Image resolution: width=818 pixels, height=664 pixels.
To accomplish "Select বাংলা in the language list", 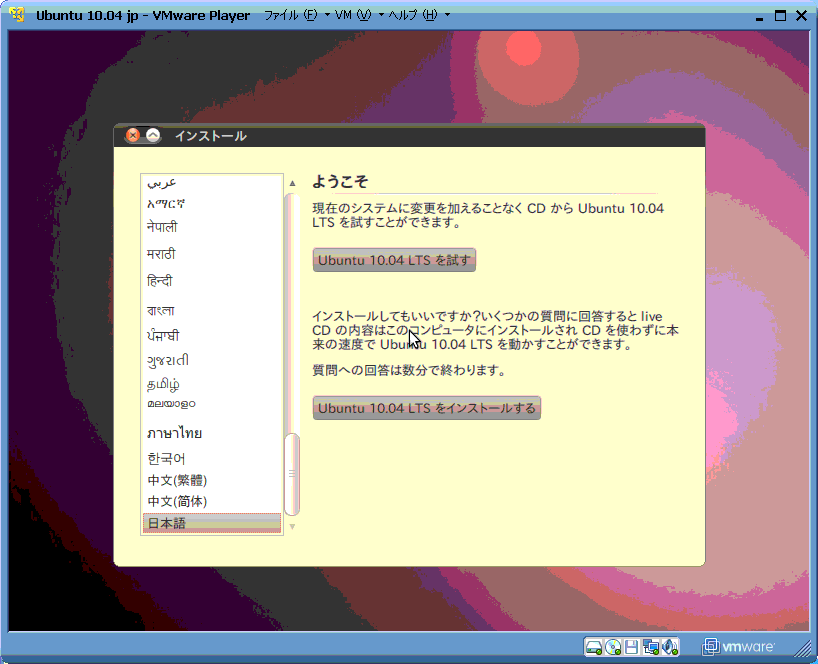I will (212, 310).
